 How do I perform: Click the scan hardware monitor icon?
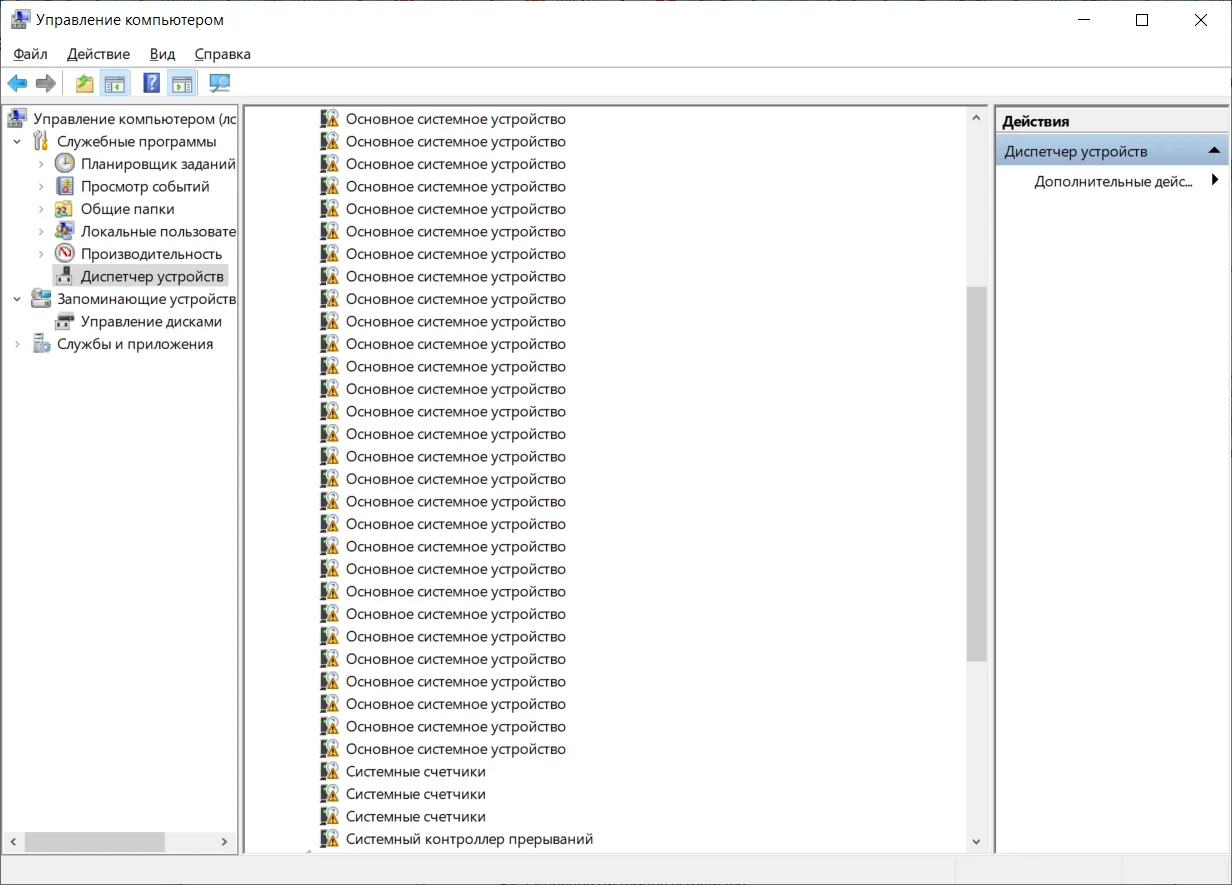pos(219,83)
